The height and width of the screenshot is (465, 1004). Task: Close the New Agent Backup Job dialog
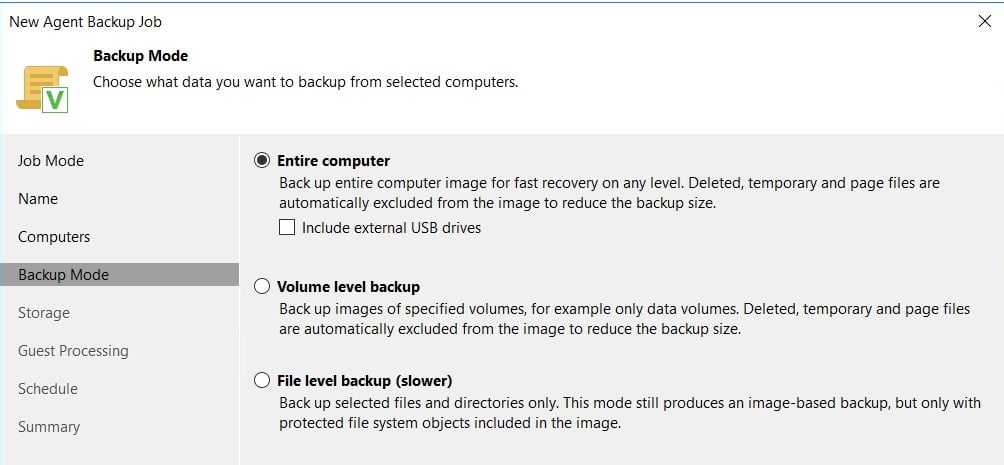coord(985,21)
